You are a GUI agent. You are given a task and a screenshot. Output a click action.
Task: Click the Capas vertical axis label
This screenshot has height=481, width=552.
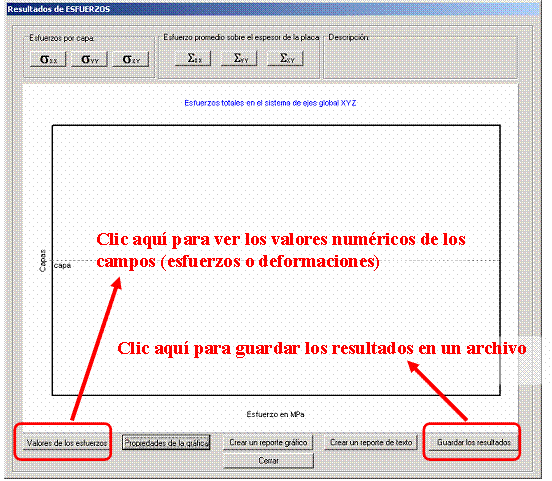pos(43,261)
